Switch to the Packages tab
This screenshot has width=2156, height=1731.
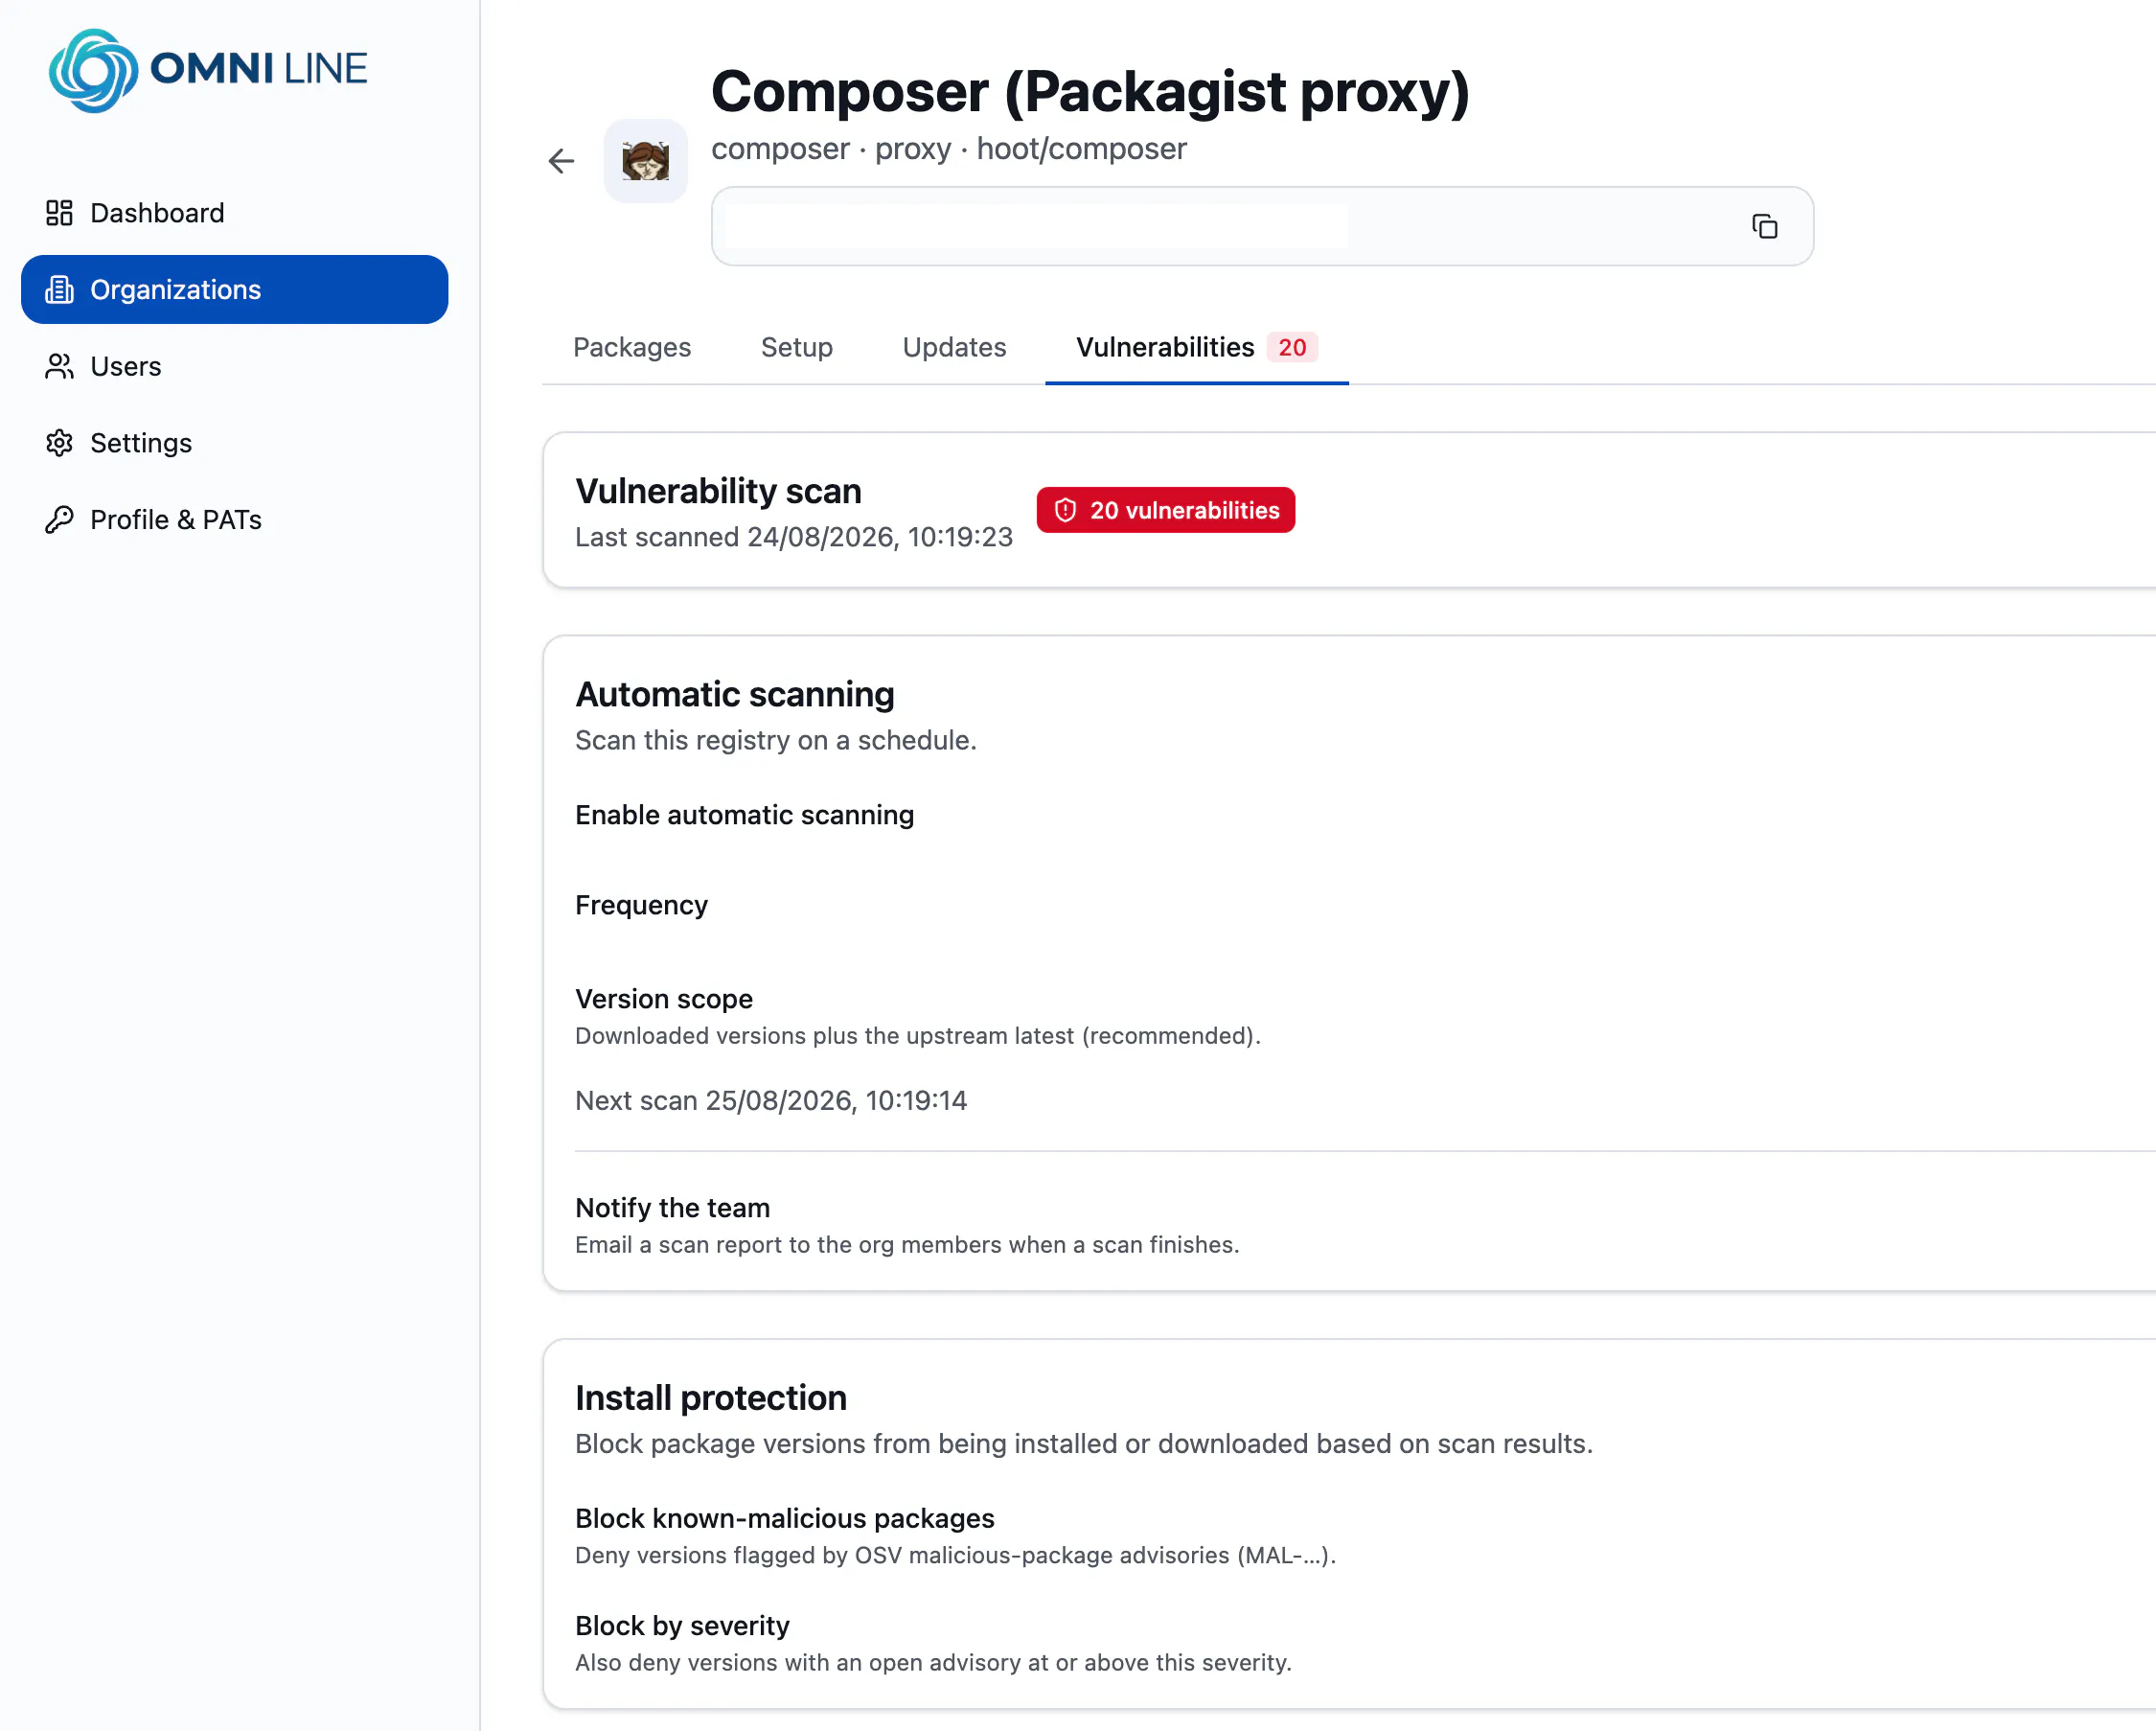click(x=632, y=348)
